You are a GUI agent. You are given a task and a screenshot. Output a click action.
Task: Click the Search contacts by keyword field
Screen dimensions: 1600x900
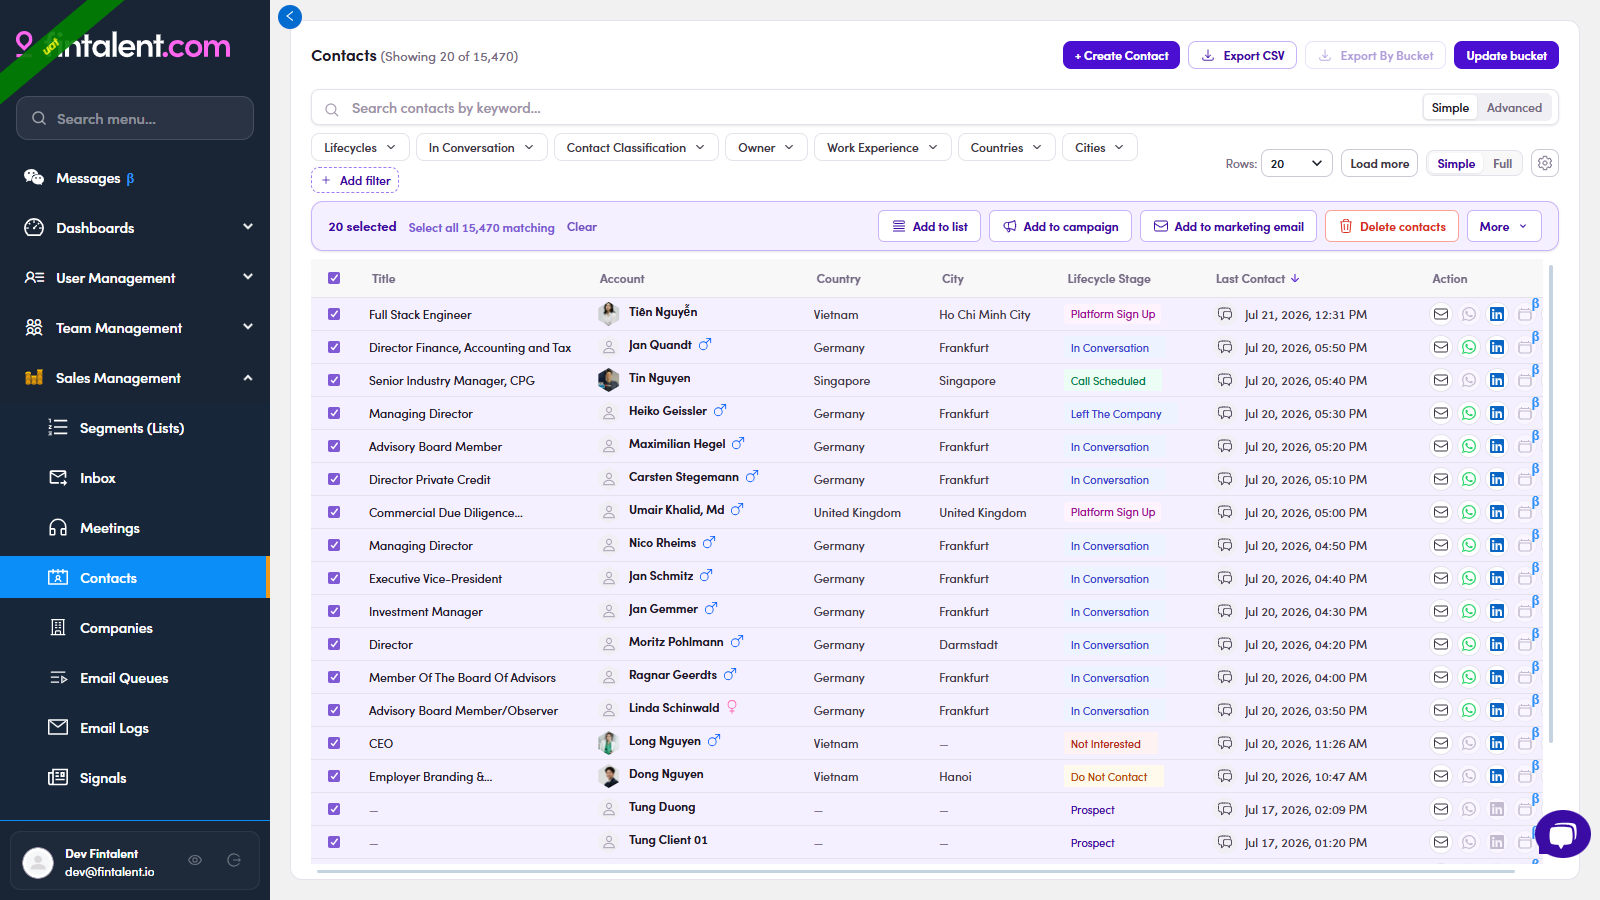click(x=880, y=108)
